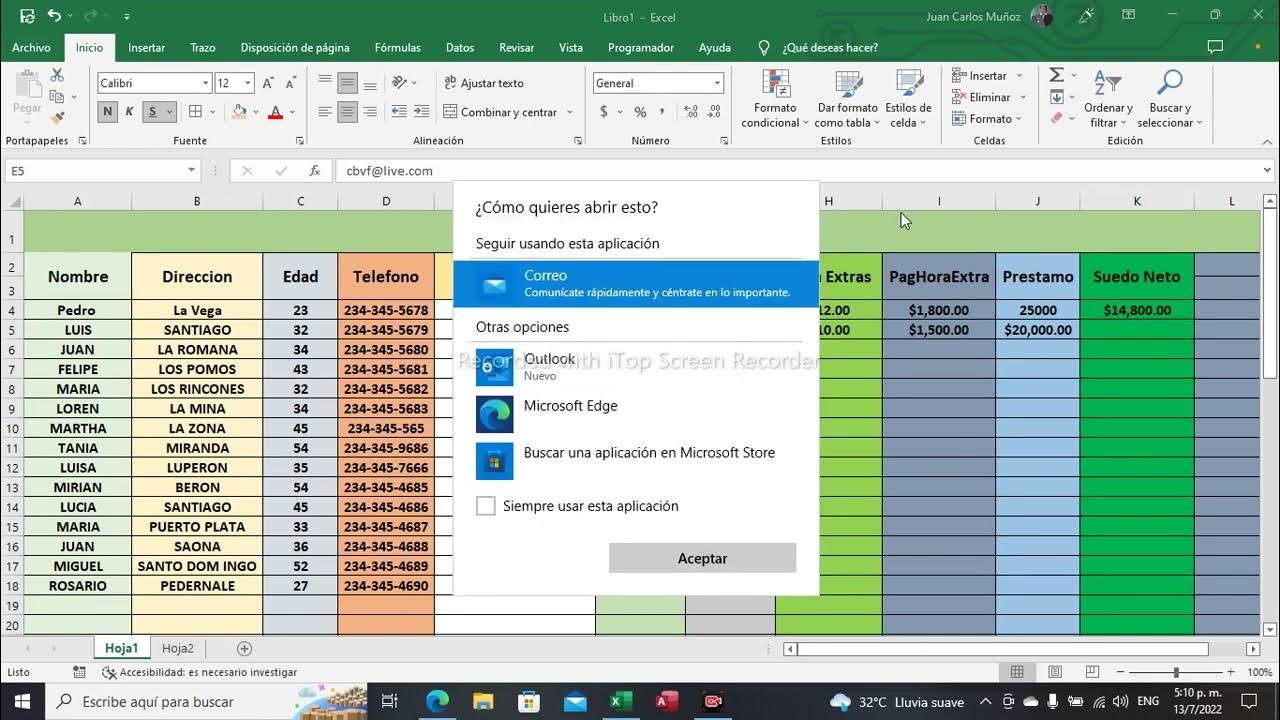Adjust the zoom slider in status bar
This screenshot has height=720, width=1280.
pyautogui.click(x=1176, y=673)
